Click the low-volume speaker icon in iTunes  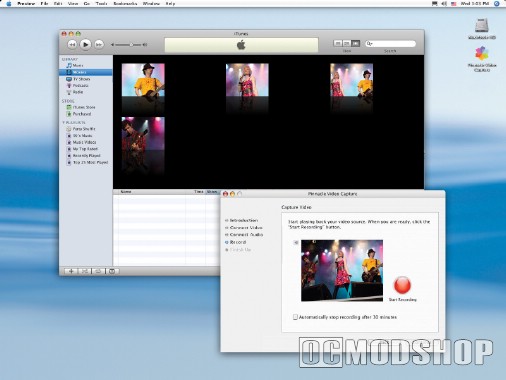[x=113, y=44]
